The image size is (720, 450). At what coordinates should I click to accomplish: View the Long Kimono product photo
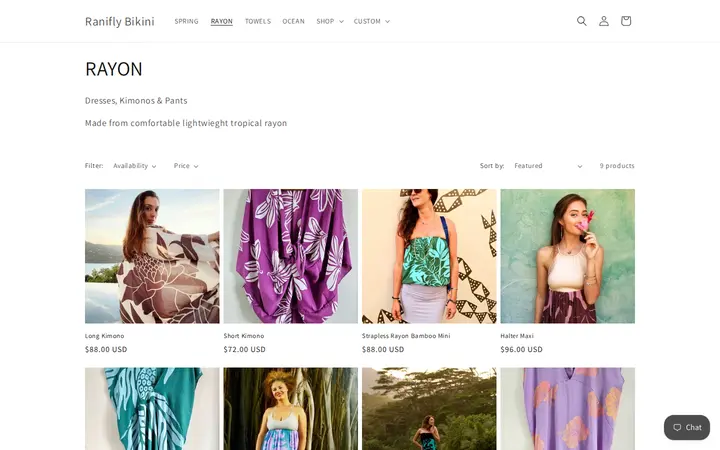point(152,256)
